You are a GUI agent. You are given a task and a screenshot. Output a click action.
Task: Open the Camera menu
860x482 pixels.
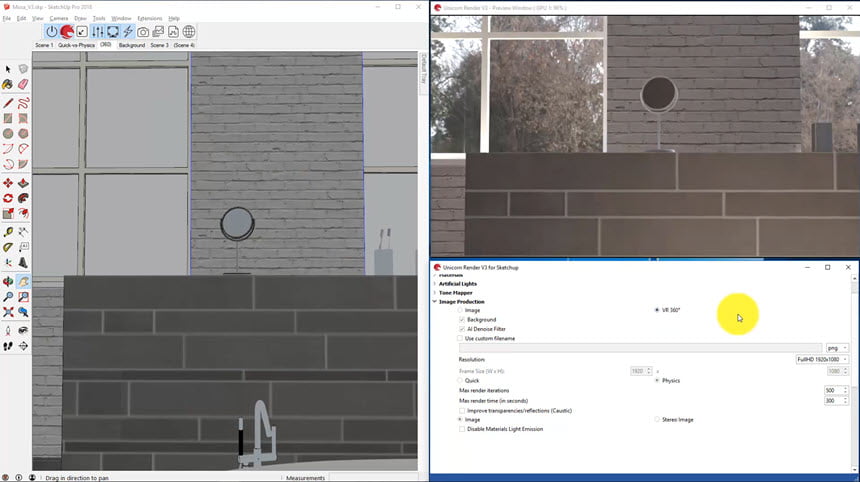(x=59, y=19)
